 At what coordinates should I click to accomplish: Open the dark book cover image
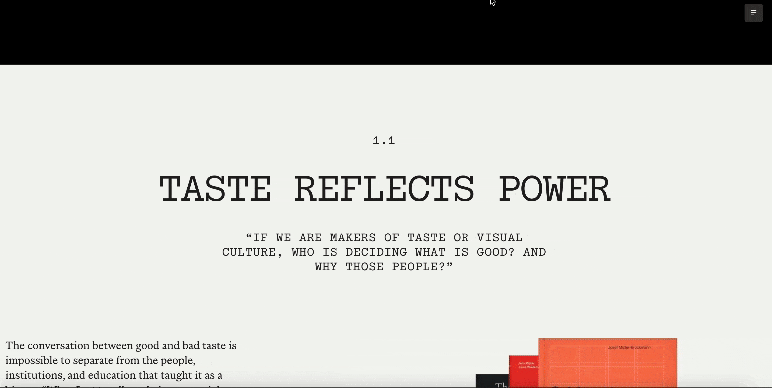click(x=492, y=381)
